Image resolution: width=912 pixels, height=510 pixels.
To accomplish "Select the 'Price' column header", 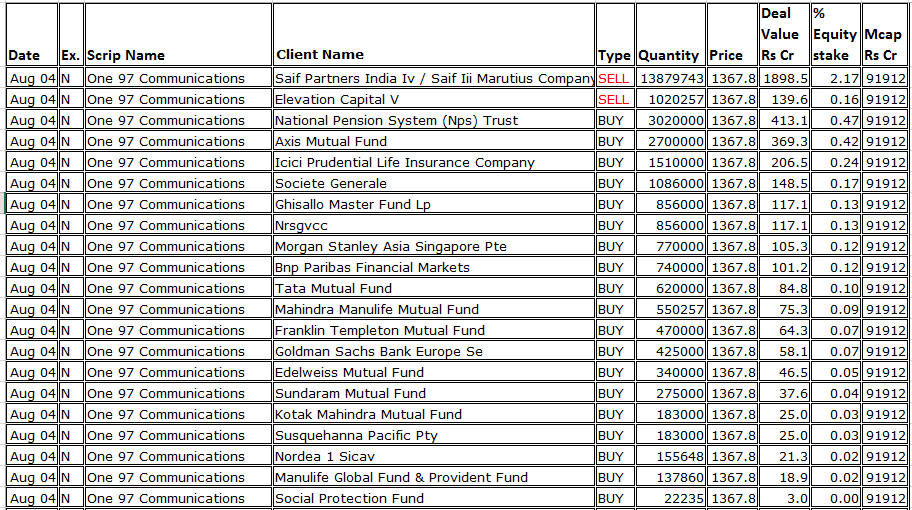I will [x=732, y=34].
